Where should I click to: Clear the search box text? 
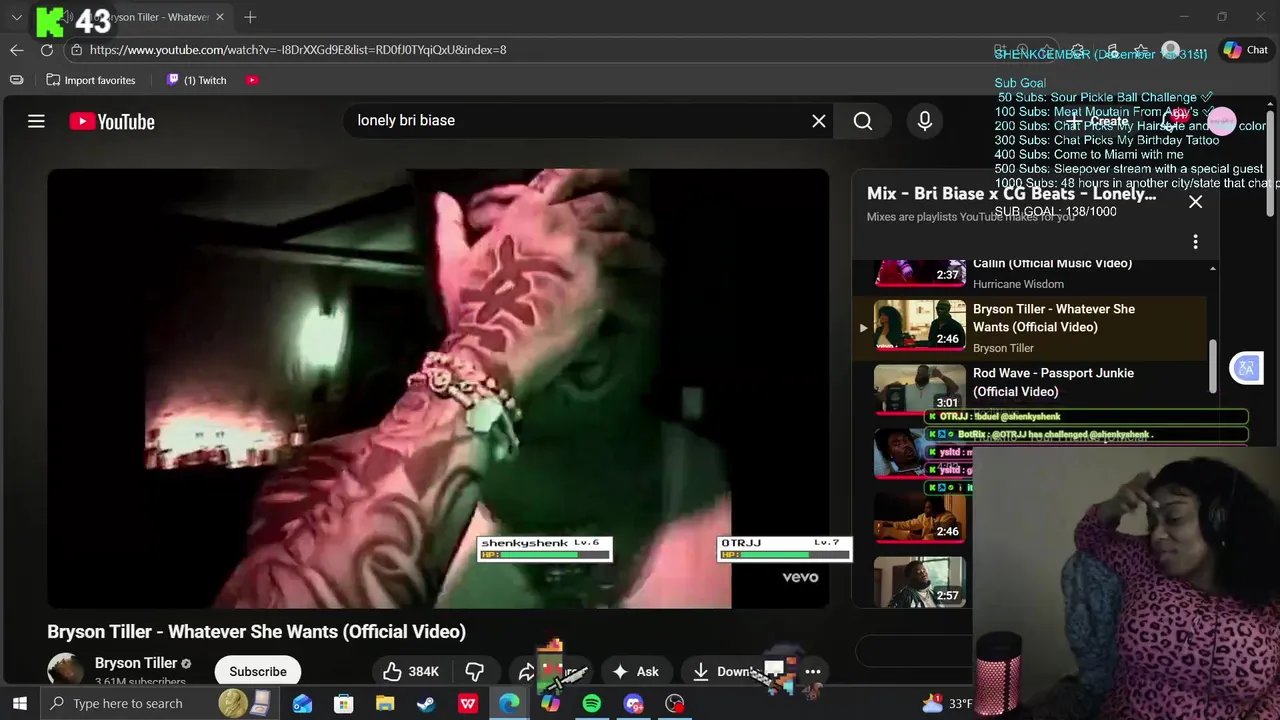pos(819,121)
